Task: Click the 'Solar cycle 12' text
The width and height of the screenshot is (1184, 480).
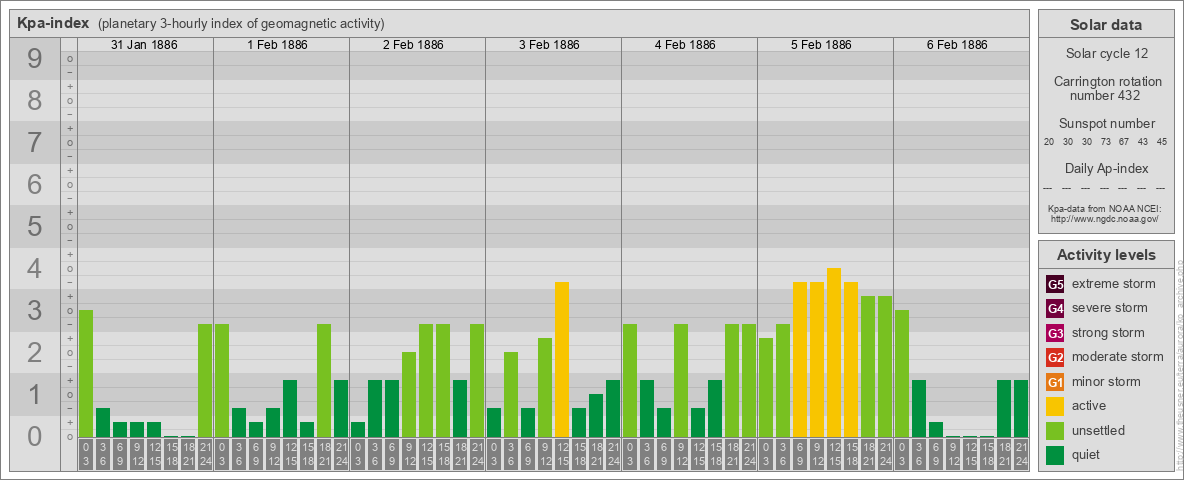Action: click(1105, 54)
